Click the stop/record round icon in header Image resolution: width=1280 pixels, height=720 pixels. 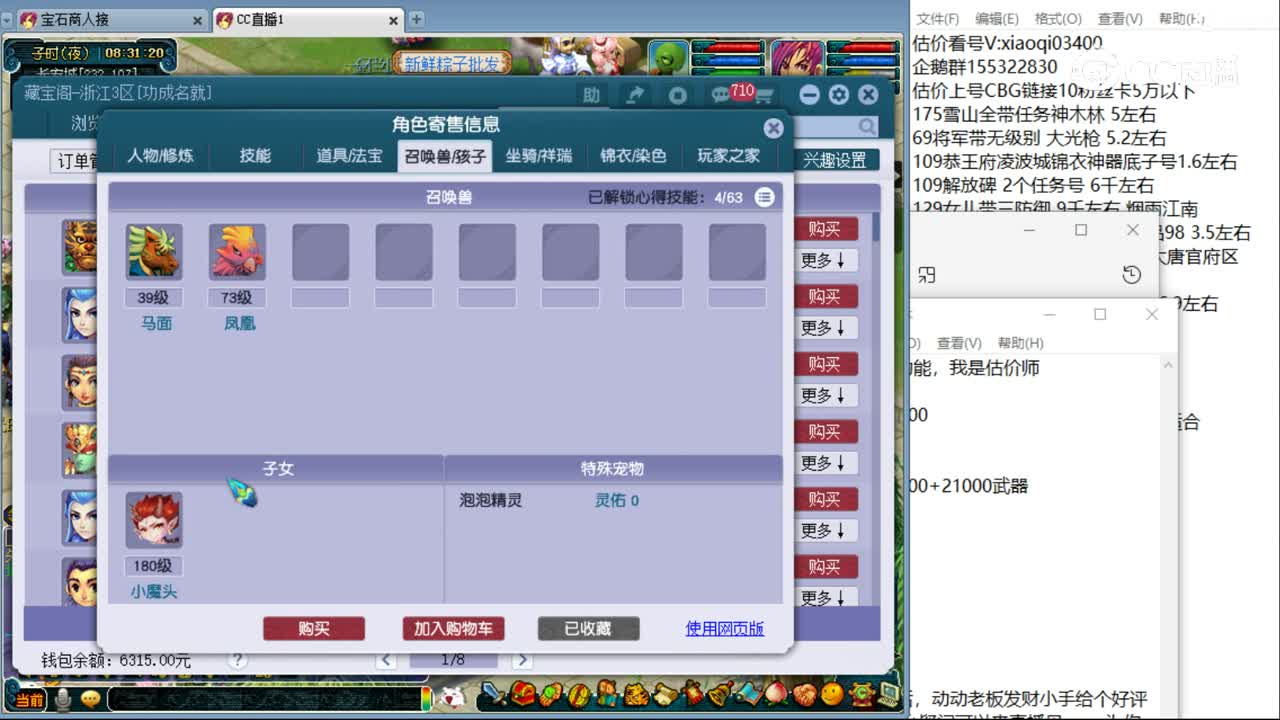click(678, 95)
